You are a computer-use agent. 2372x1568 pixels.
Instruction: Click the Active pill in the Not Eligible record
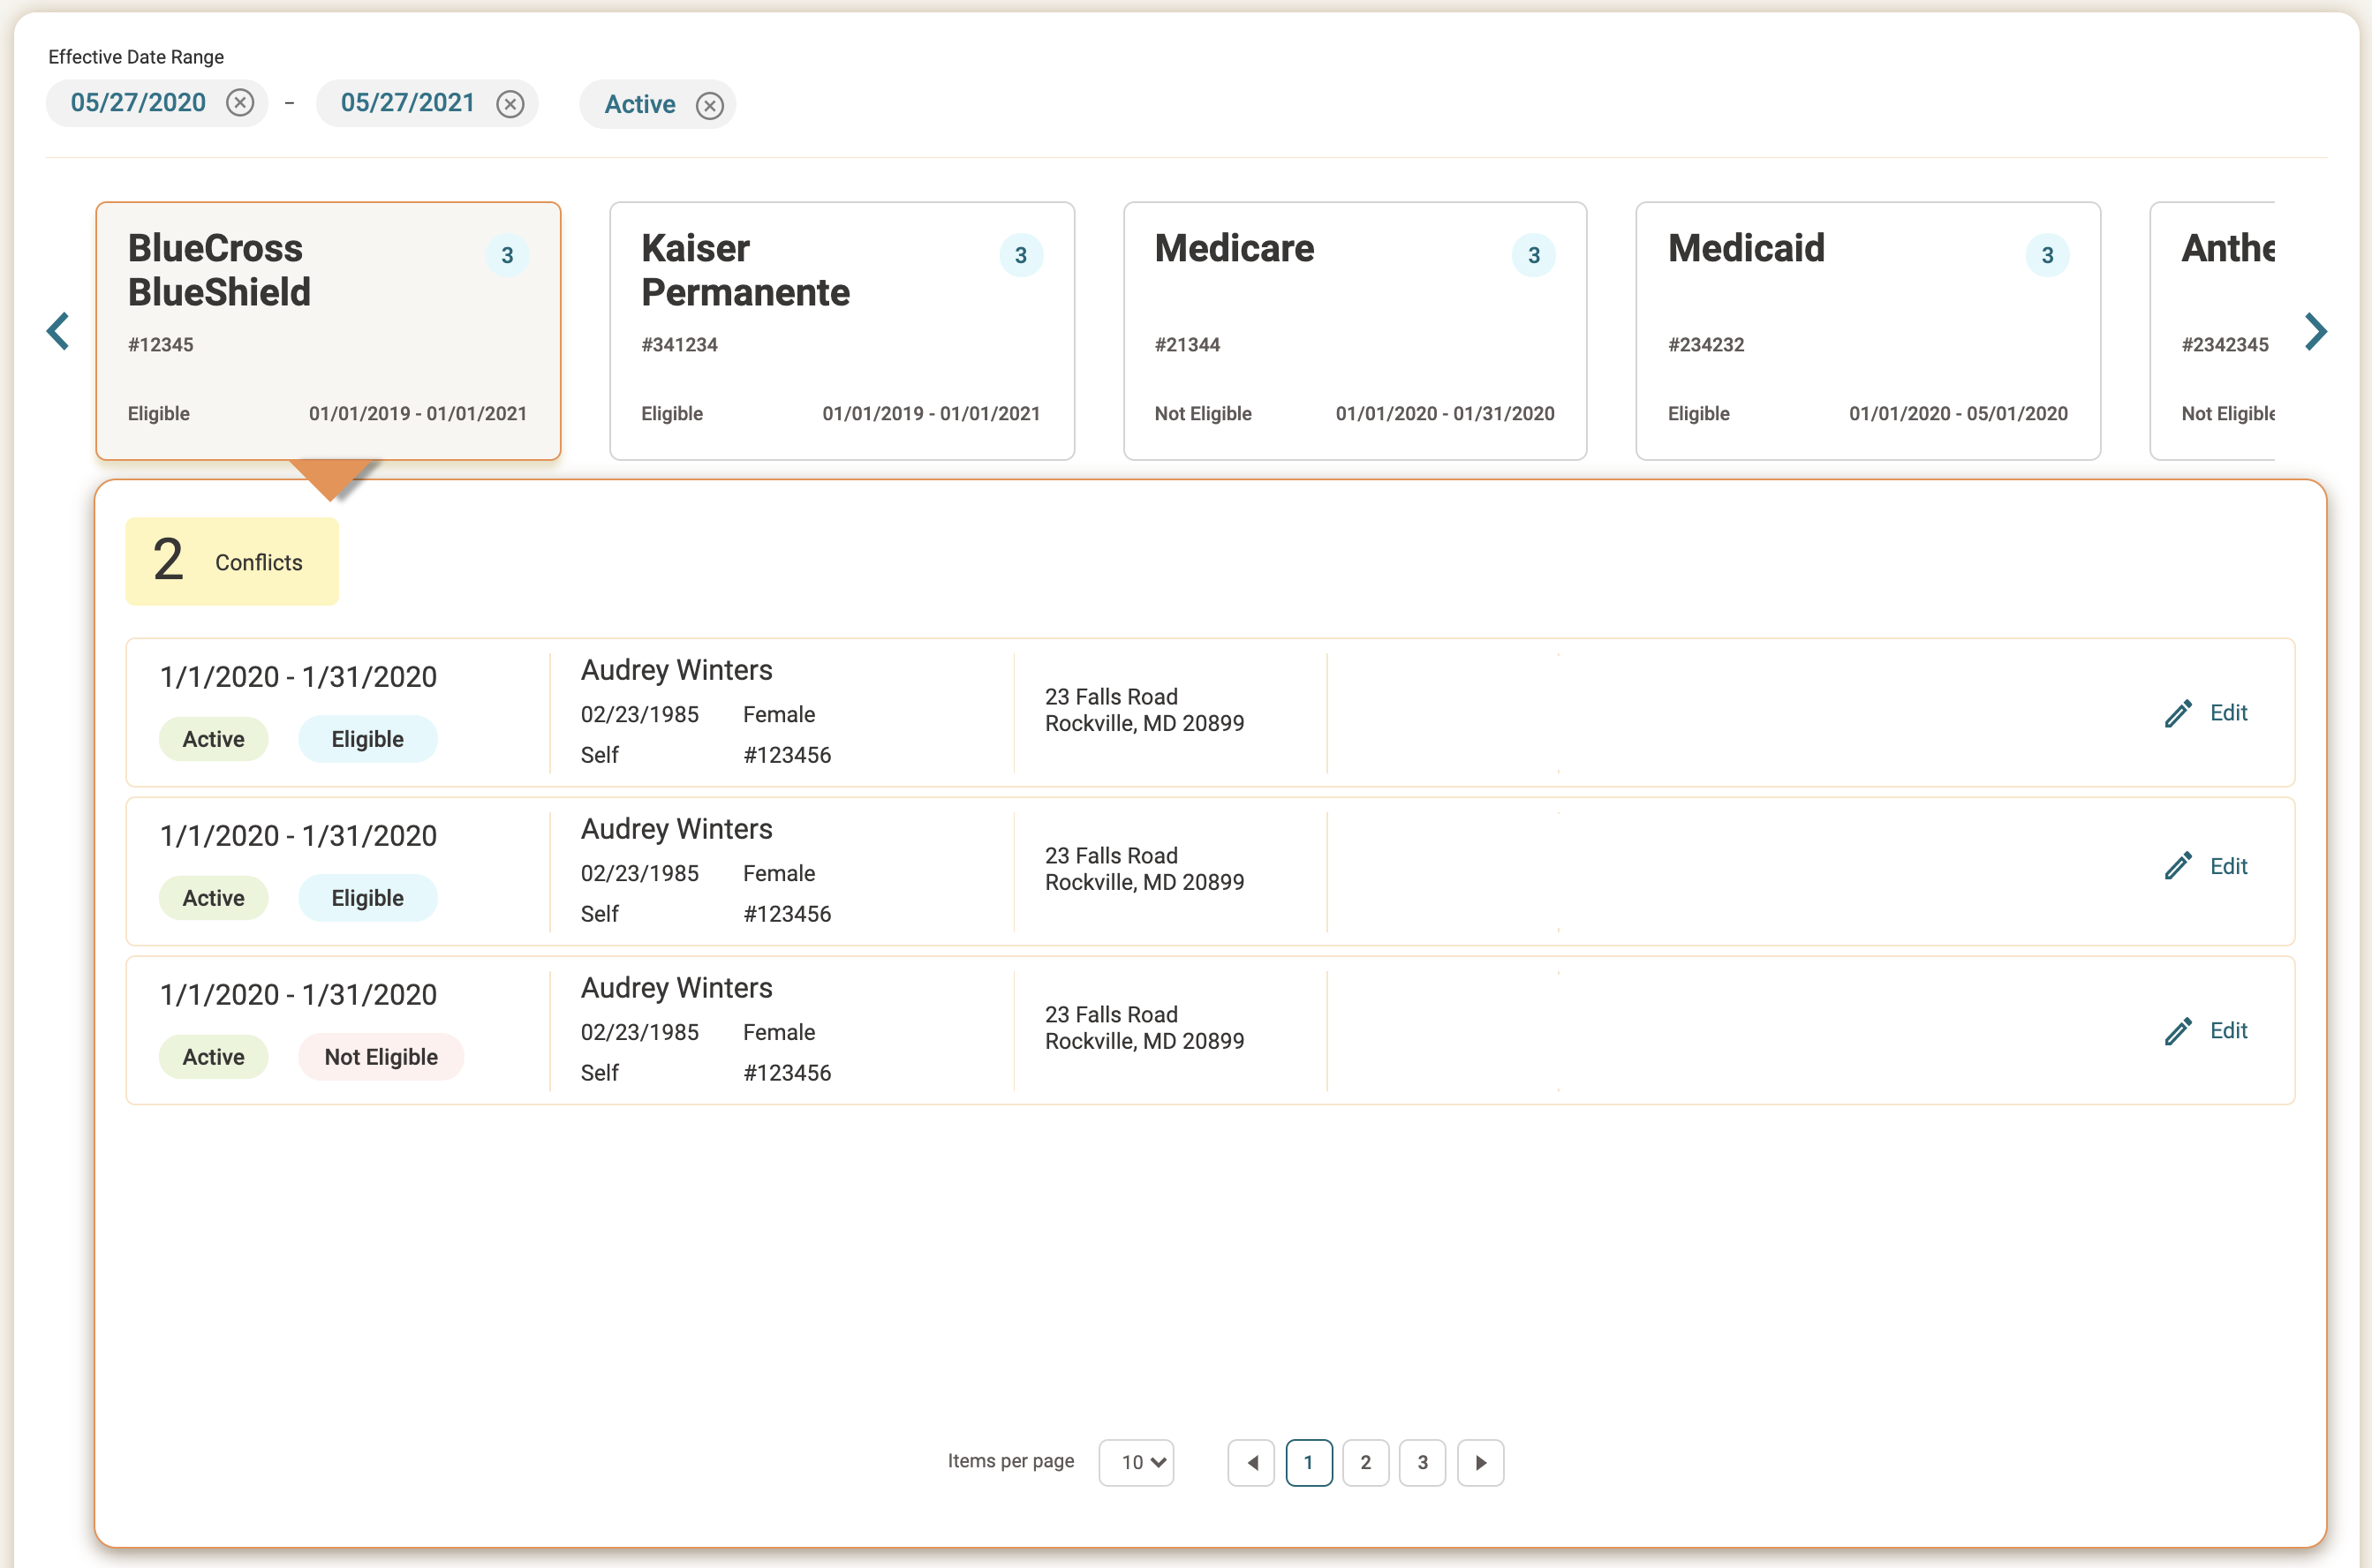pos(213,1057)
